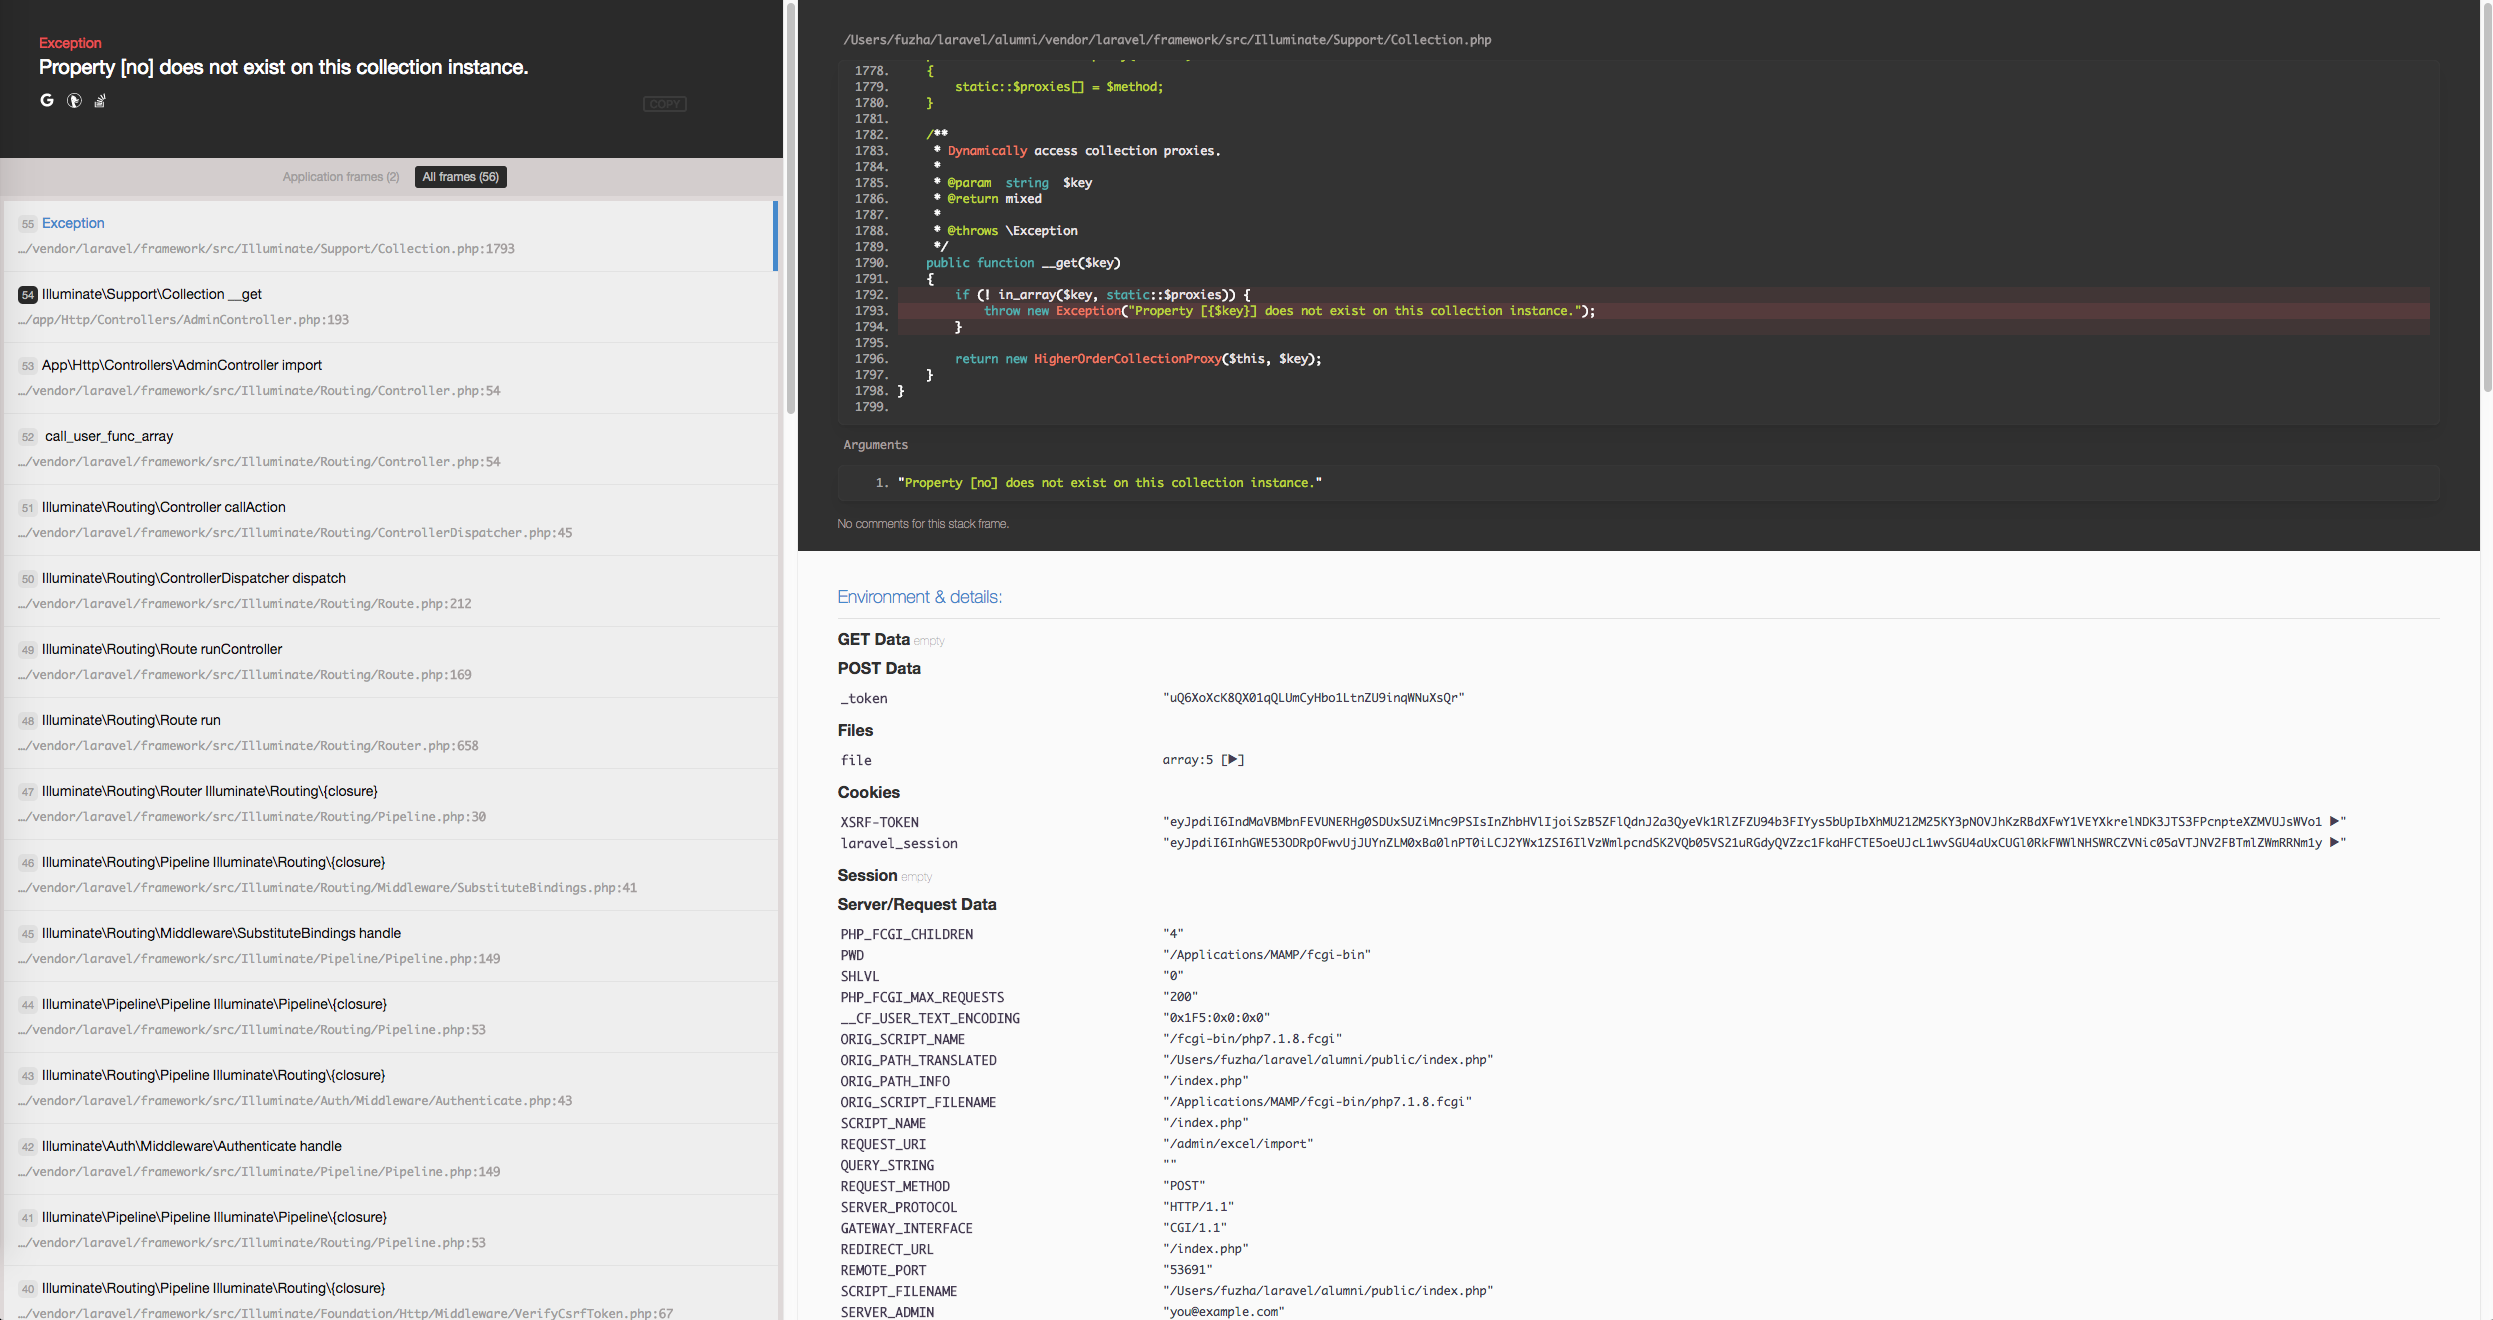This screenshot has width=2493, height=1320.
Task: Select the exception argument message text
Action: (1112, 482)
